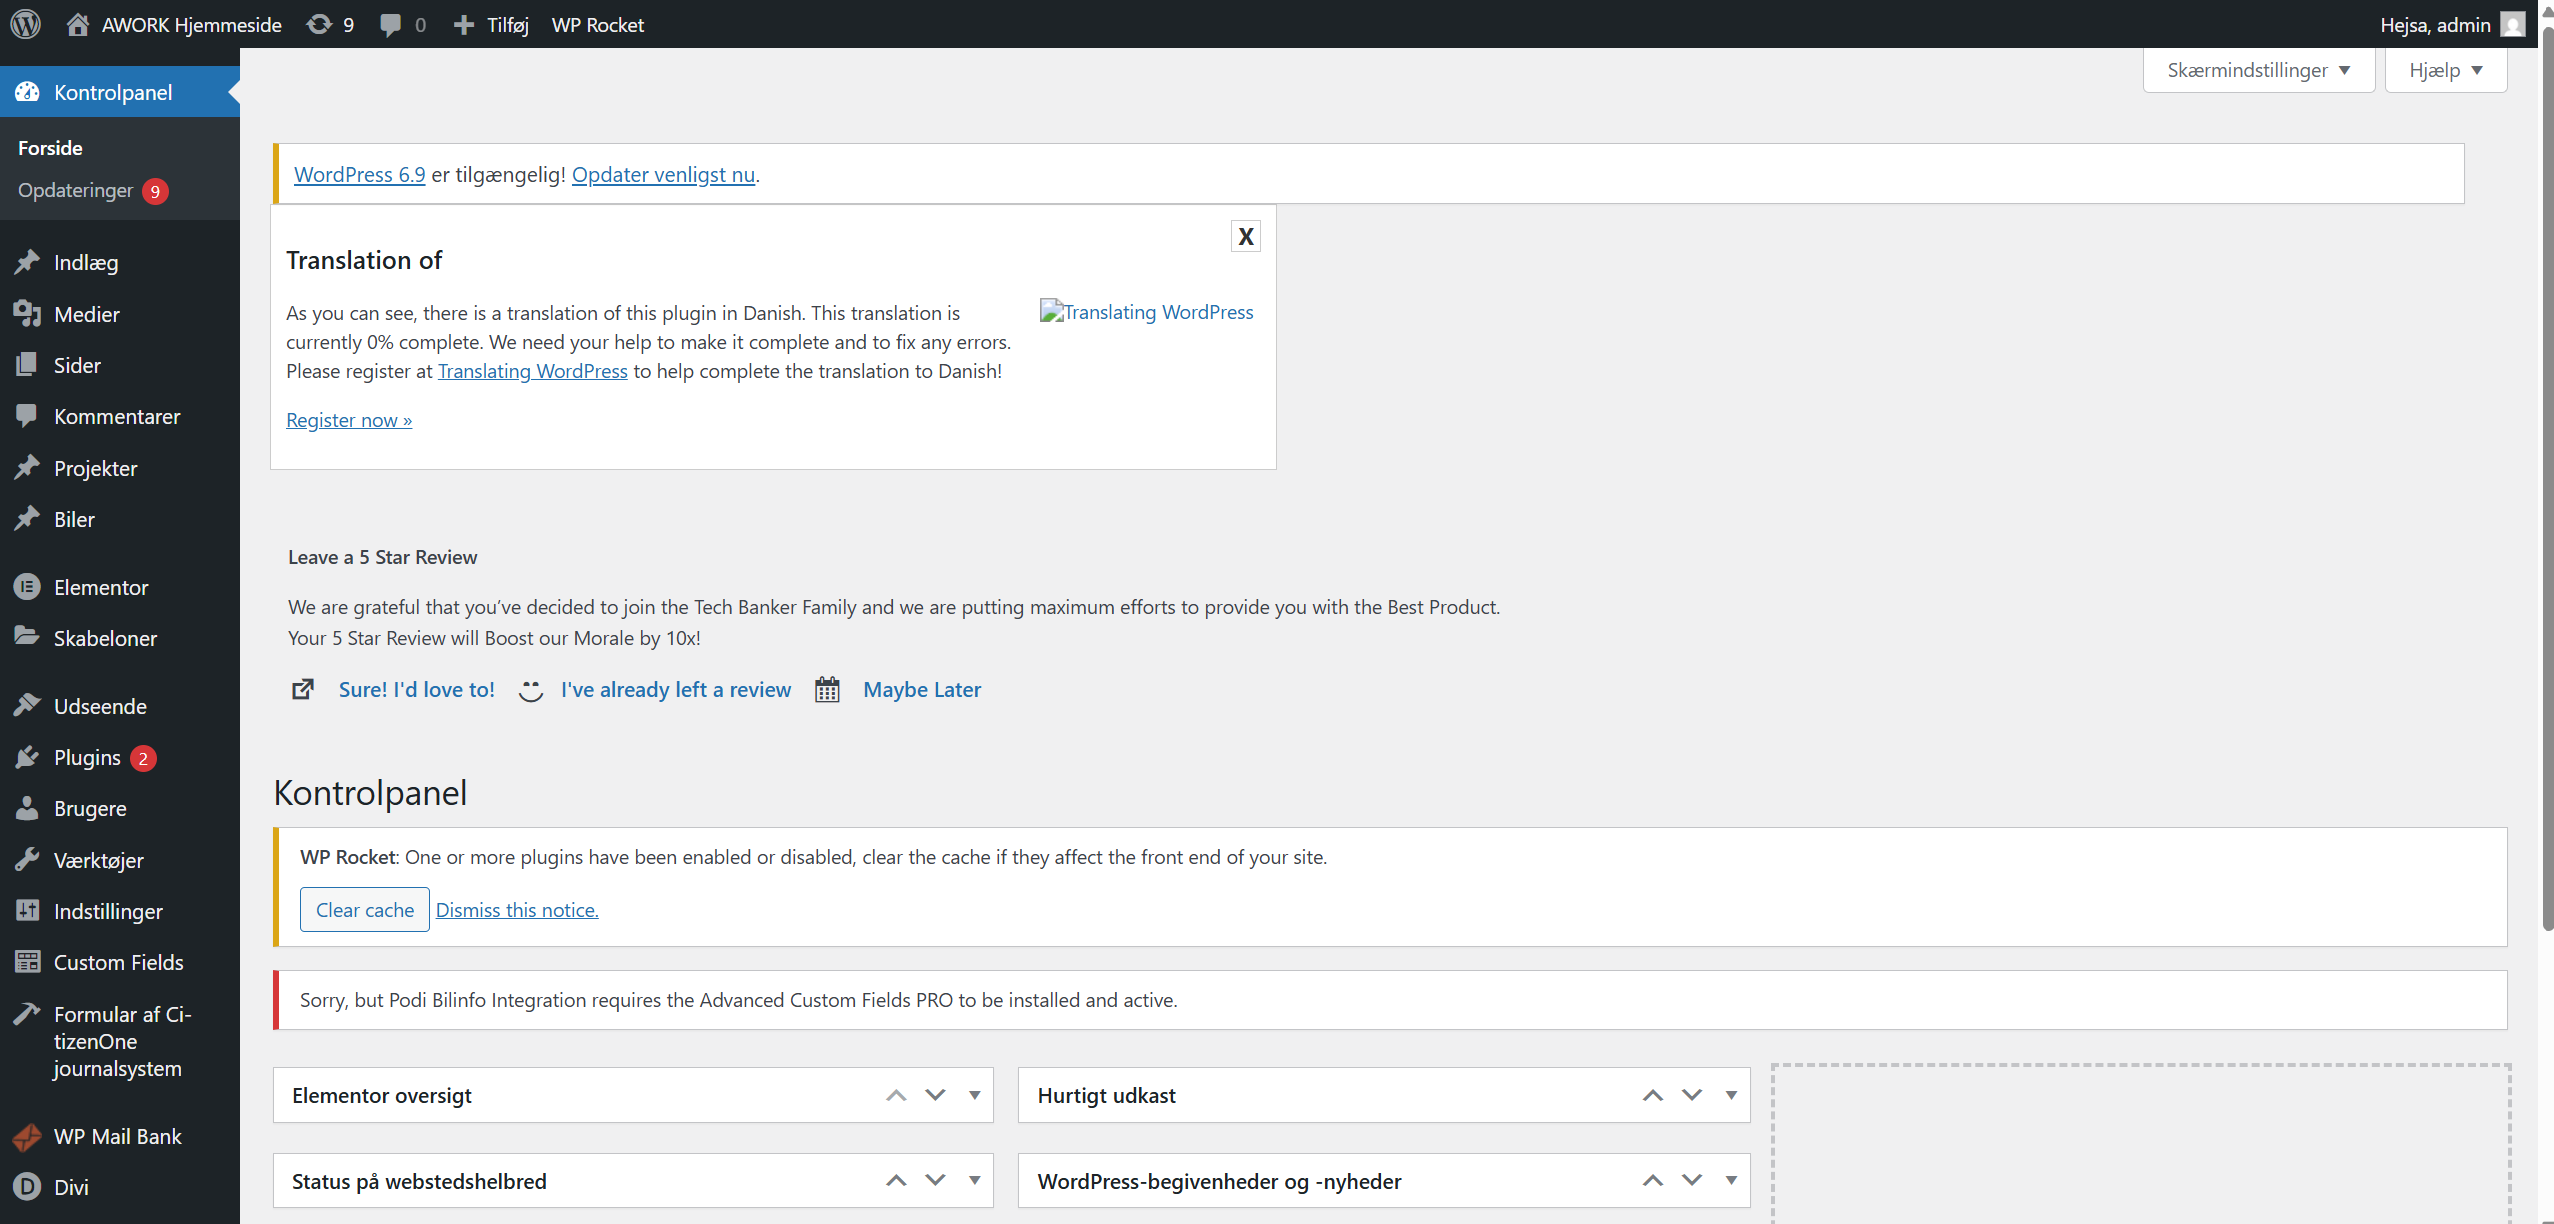The height and width of the screenshot is (1224, 2554).
Task: Click the Divi sidebar icon
Action: 27,1187
